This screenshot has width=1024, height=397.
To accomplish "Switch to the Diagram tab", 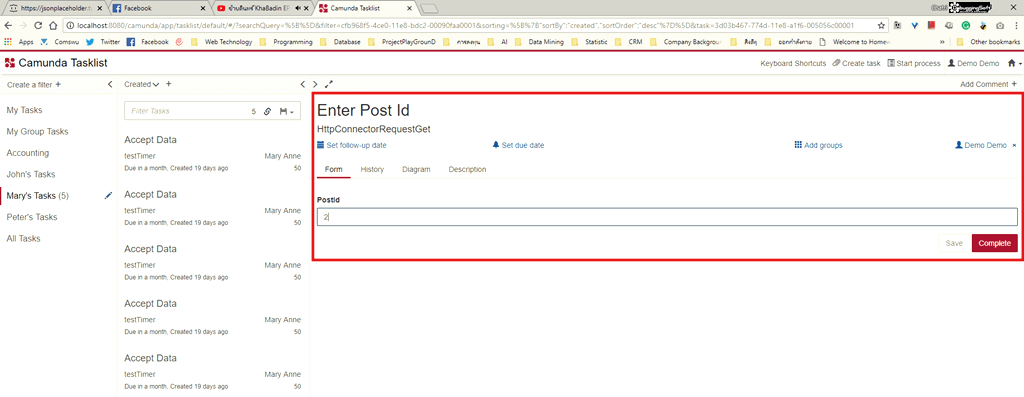I will (416, 169).
